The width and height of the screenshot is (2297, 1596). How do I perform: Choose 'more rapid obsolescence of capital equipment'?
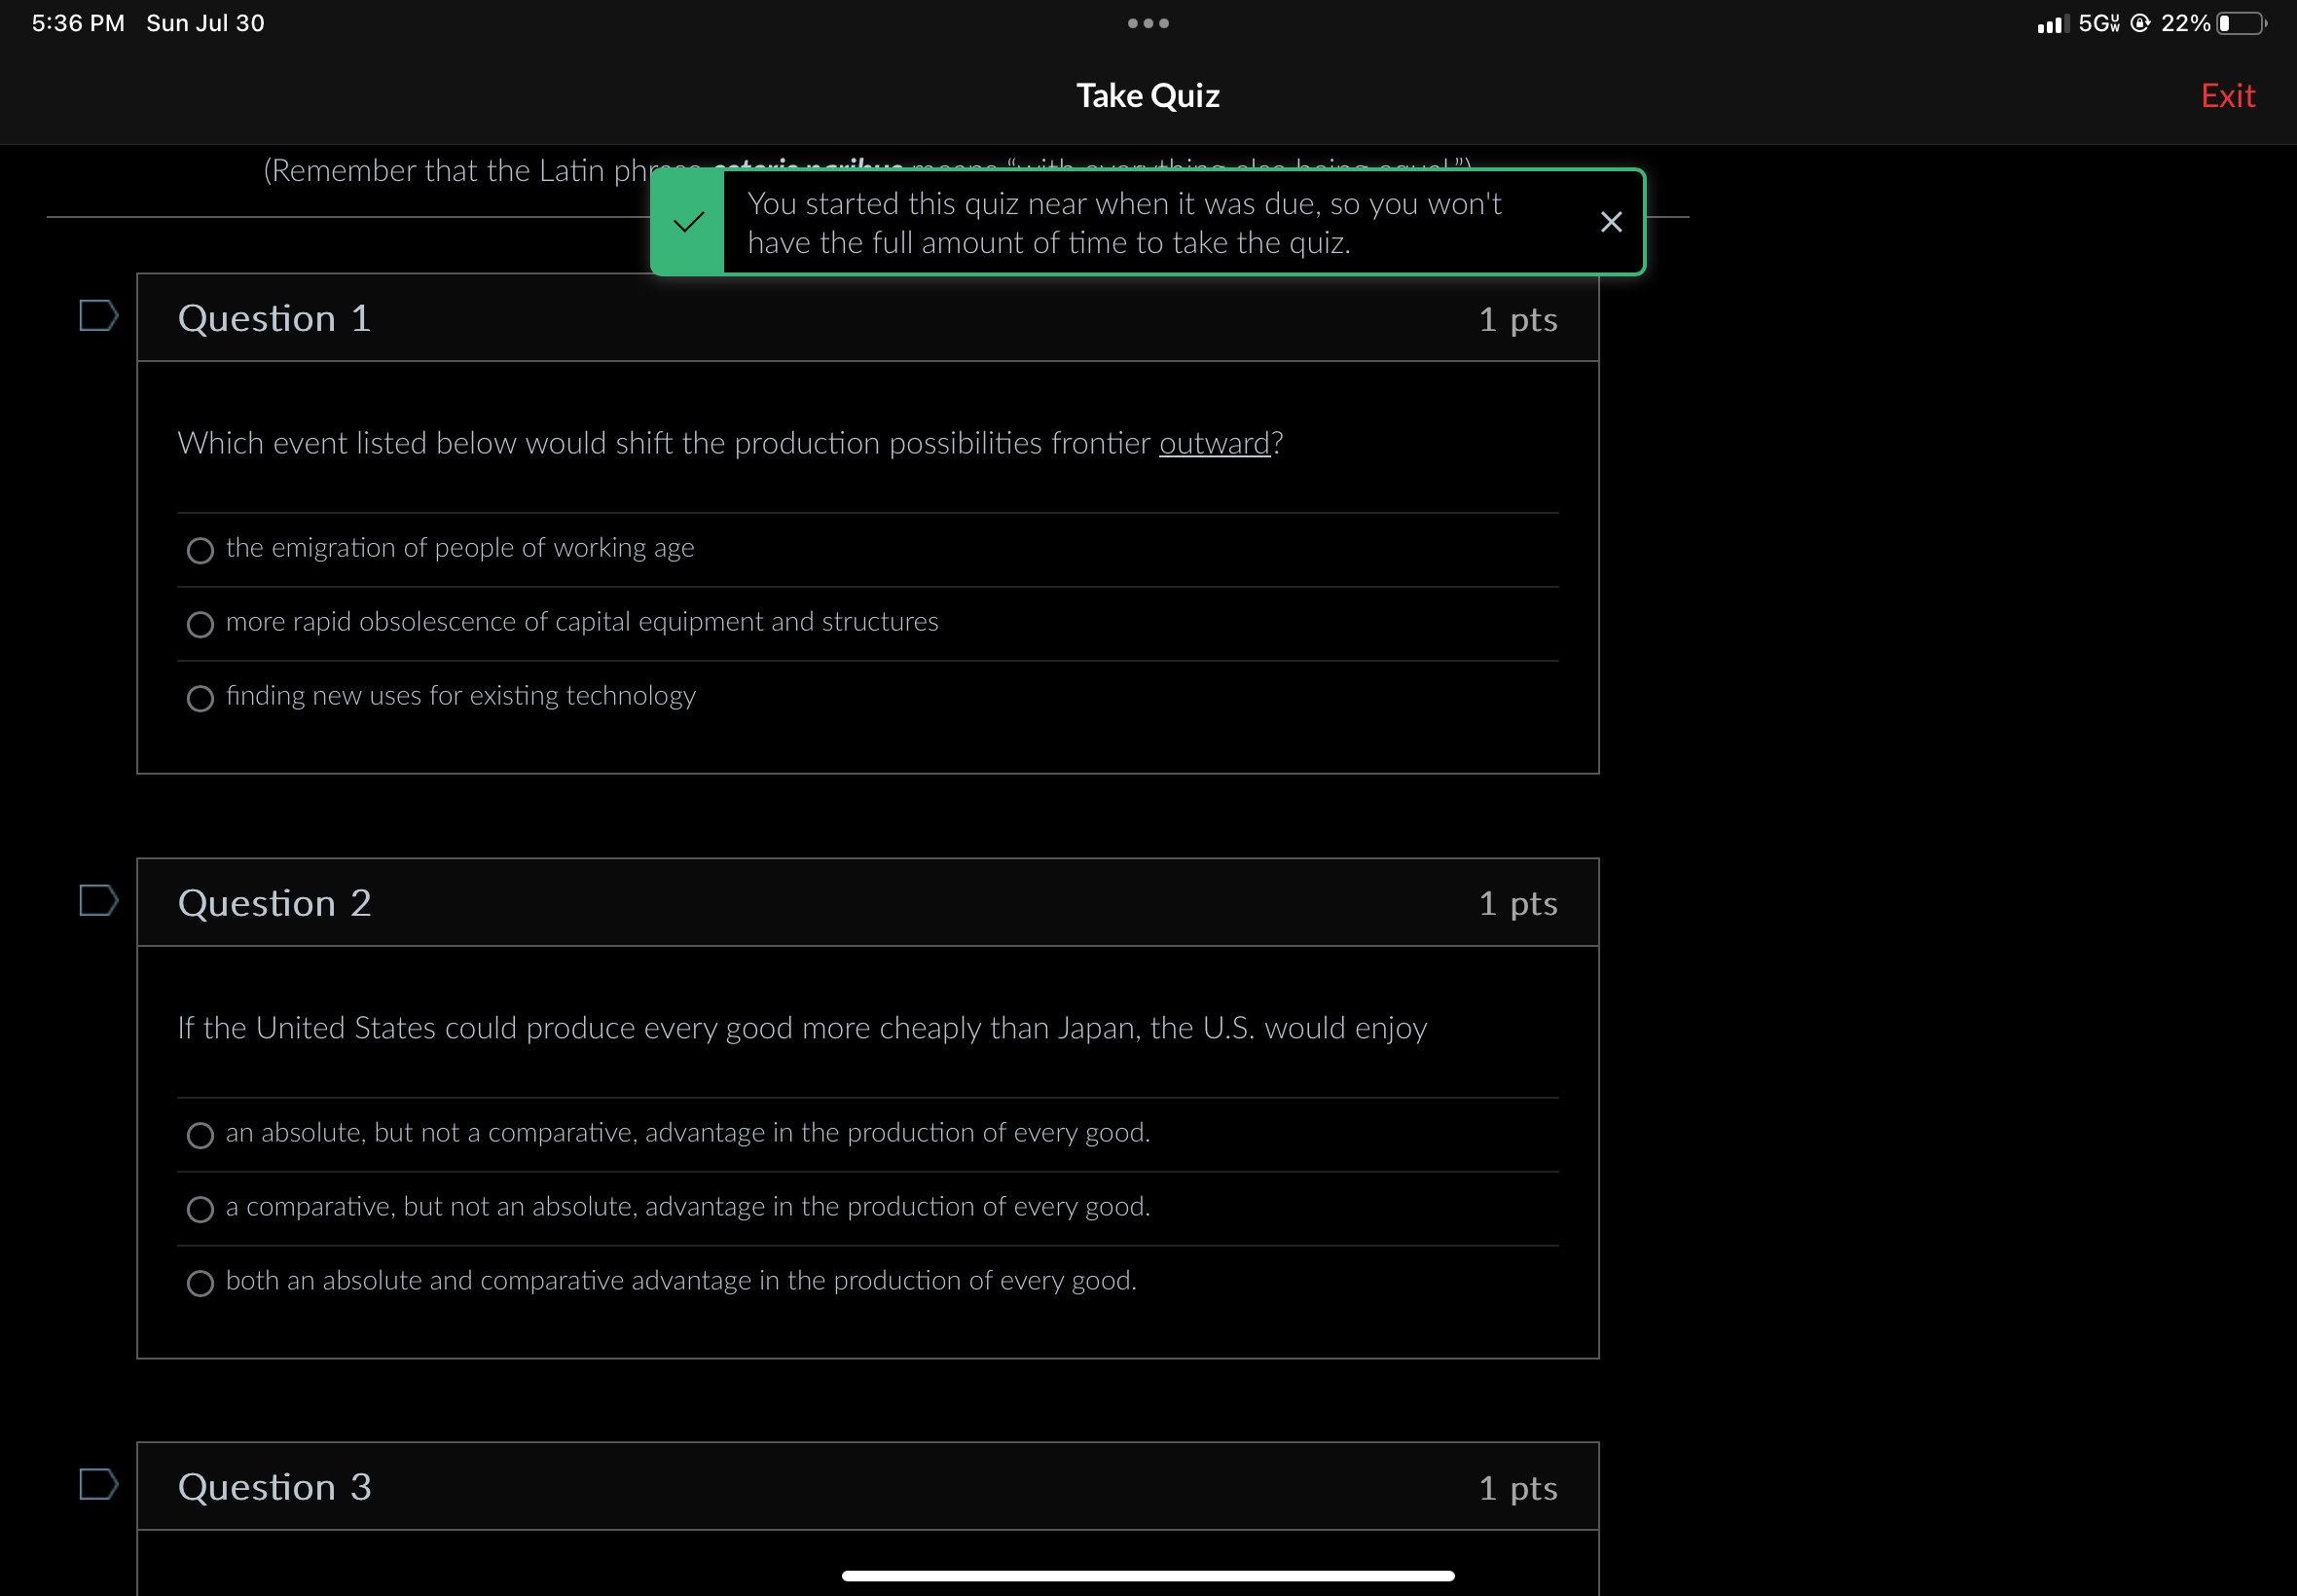[x=200, y=624]
